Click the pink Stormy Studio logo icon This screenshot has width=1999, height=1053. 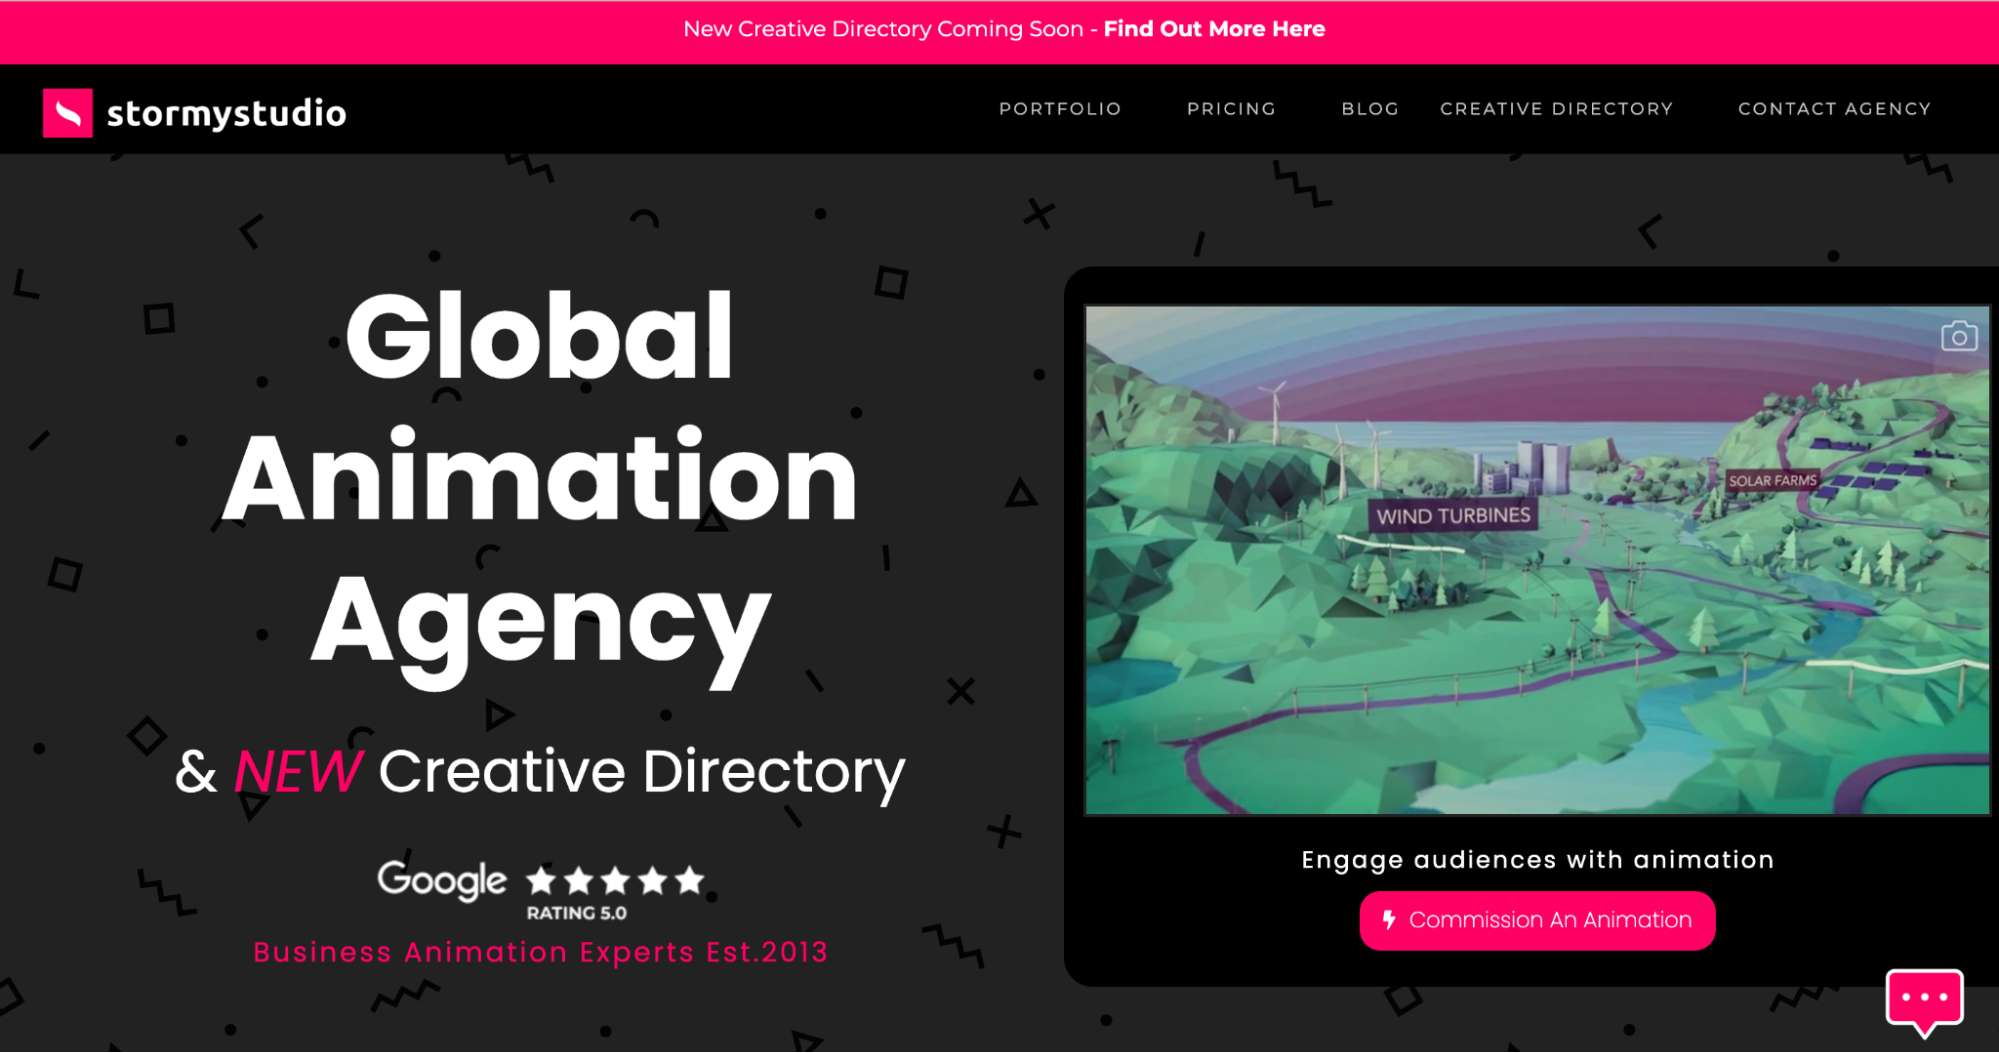[x=67, y=112]
